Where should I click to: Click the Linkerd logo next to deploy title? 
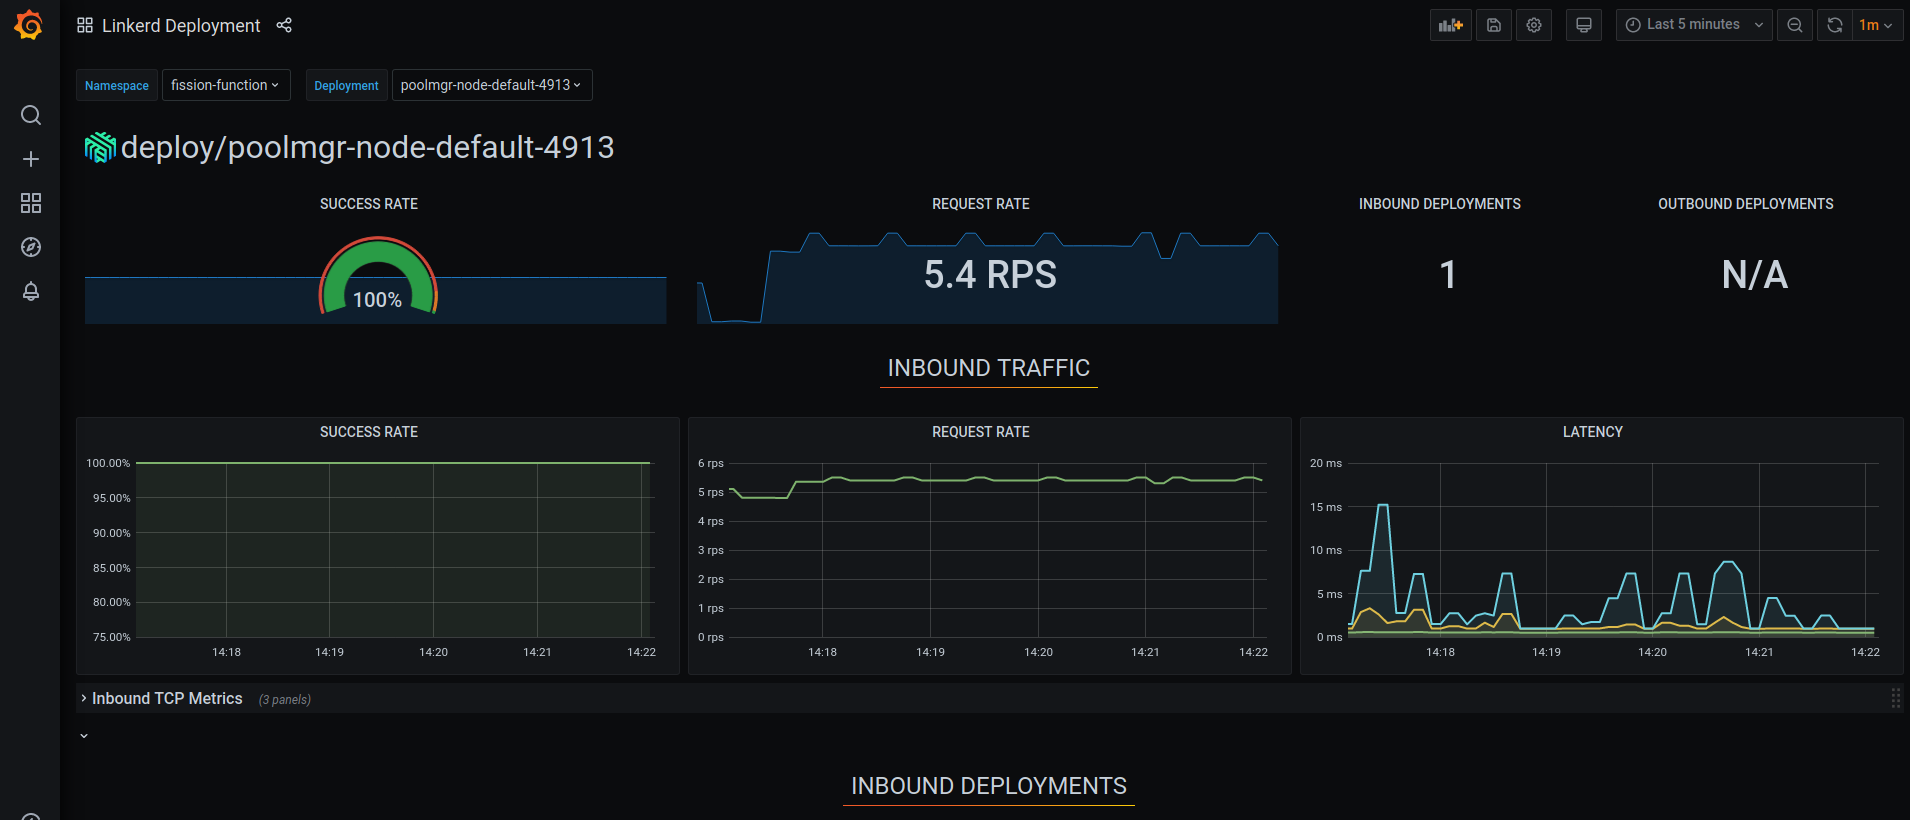pos(100,147)
